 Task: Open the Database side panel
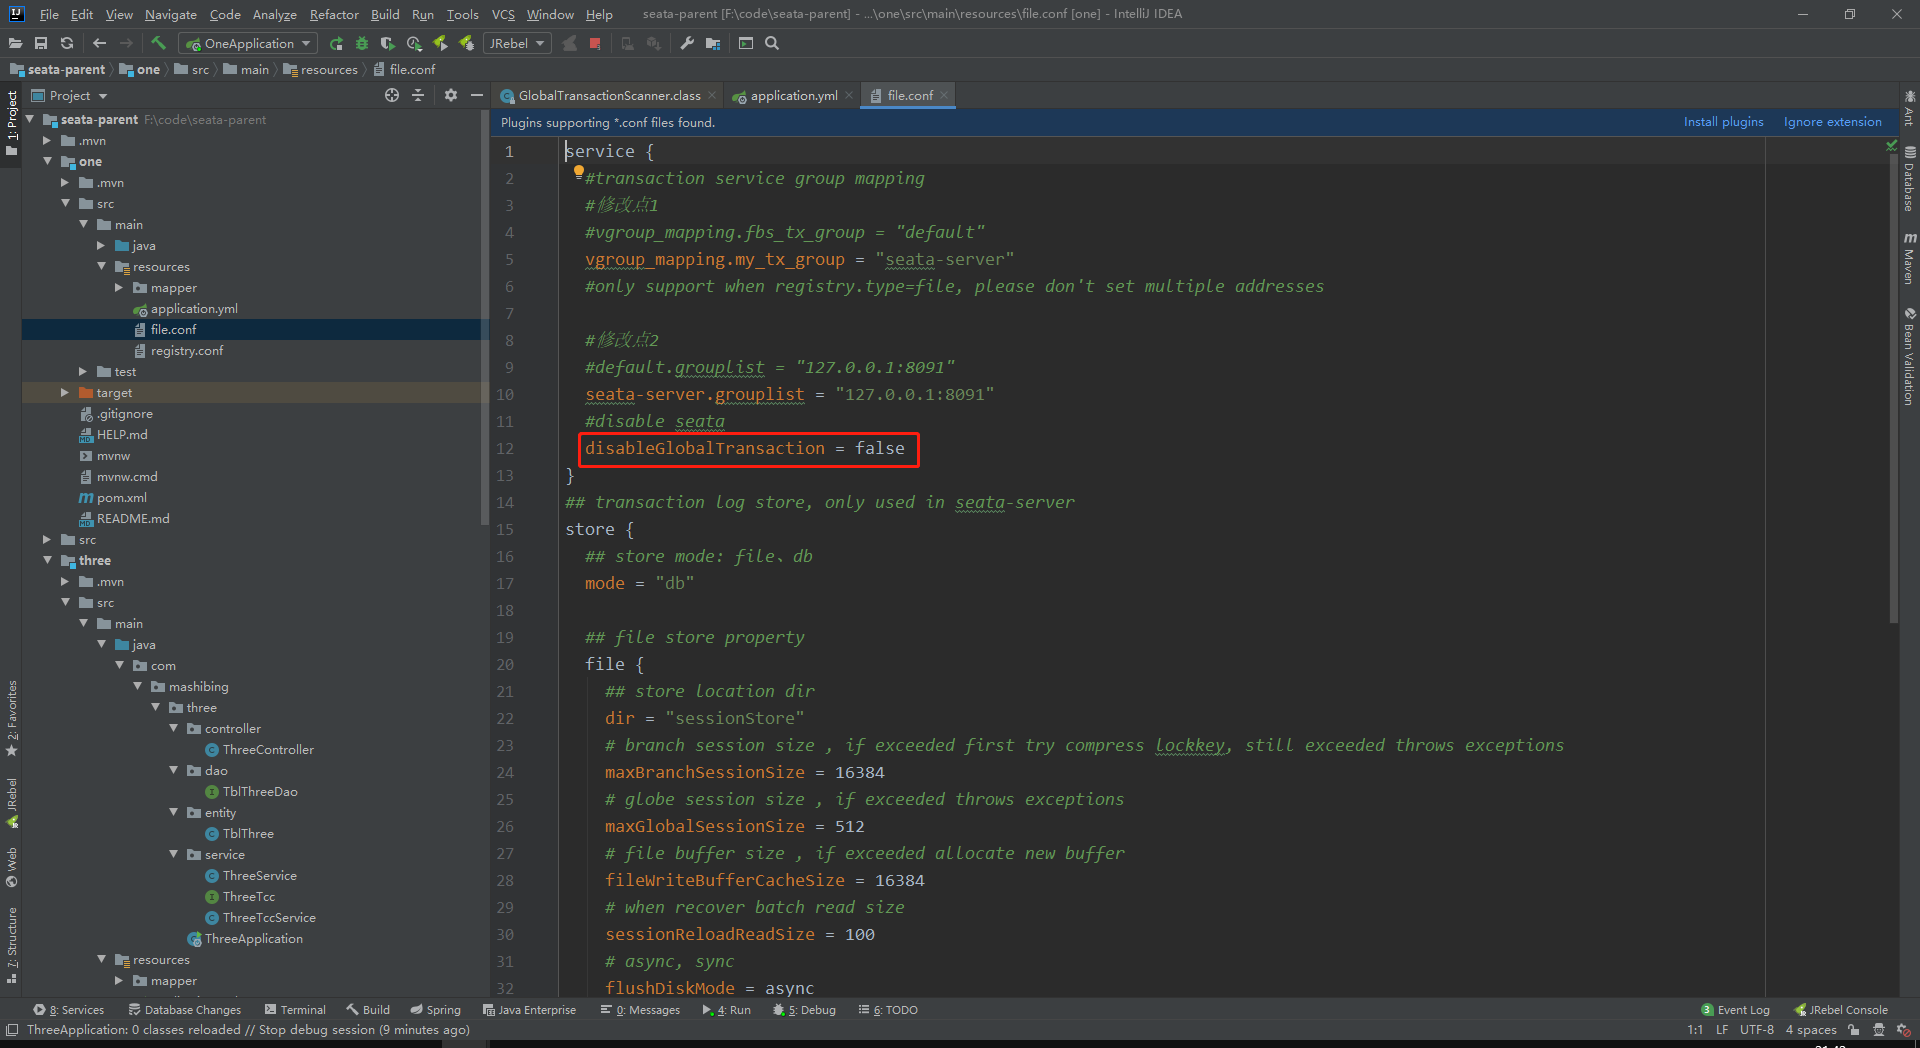pos(1909,178)
